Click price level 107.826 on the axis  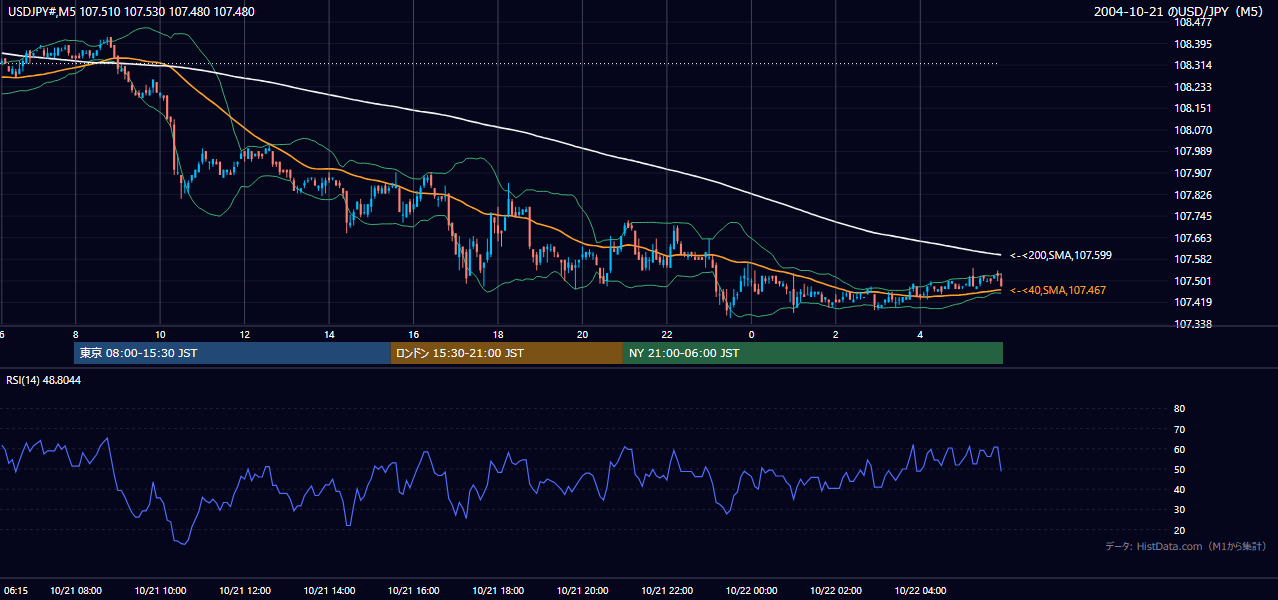[1192, 195]
